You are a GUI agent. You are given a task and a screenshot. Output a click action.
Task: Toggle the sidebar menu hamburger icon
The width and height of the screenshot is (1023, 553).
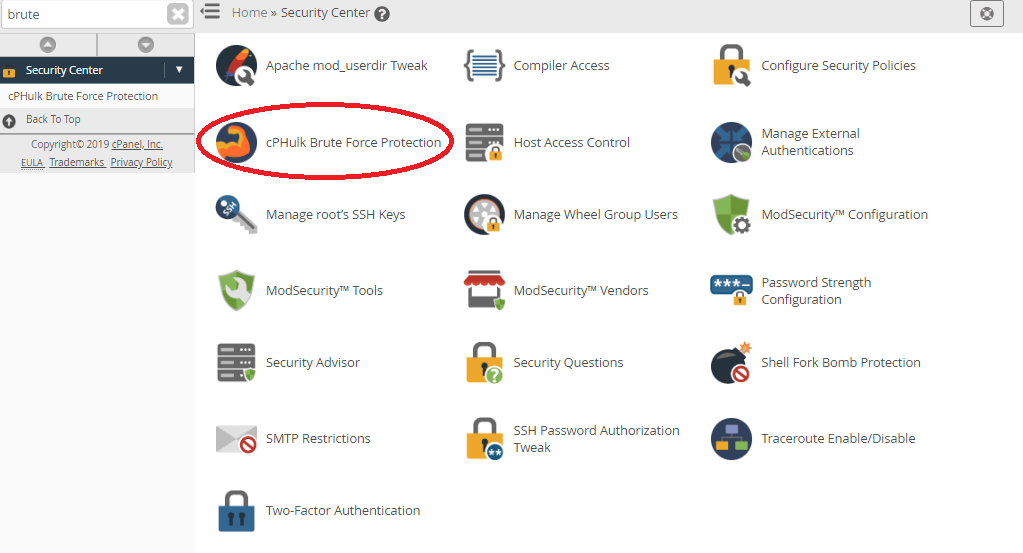pyautogui.click(x=210, y=12)
